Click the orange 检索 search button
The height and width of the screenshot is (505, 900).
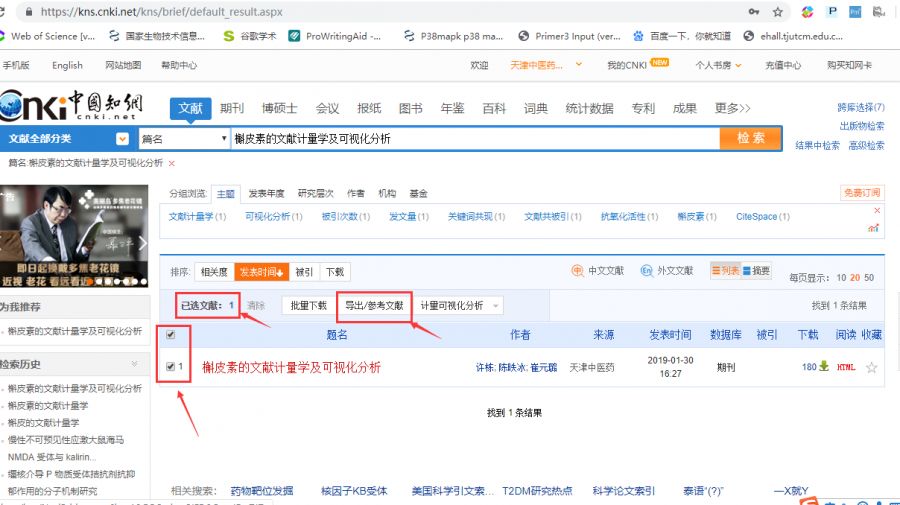(751, 138)
